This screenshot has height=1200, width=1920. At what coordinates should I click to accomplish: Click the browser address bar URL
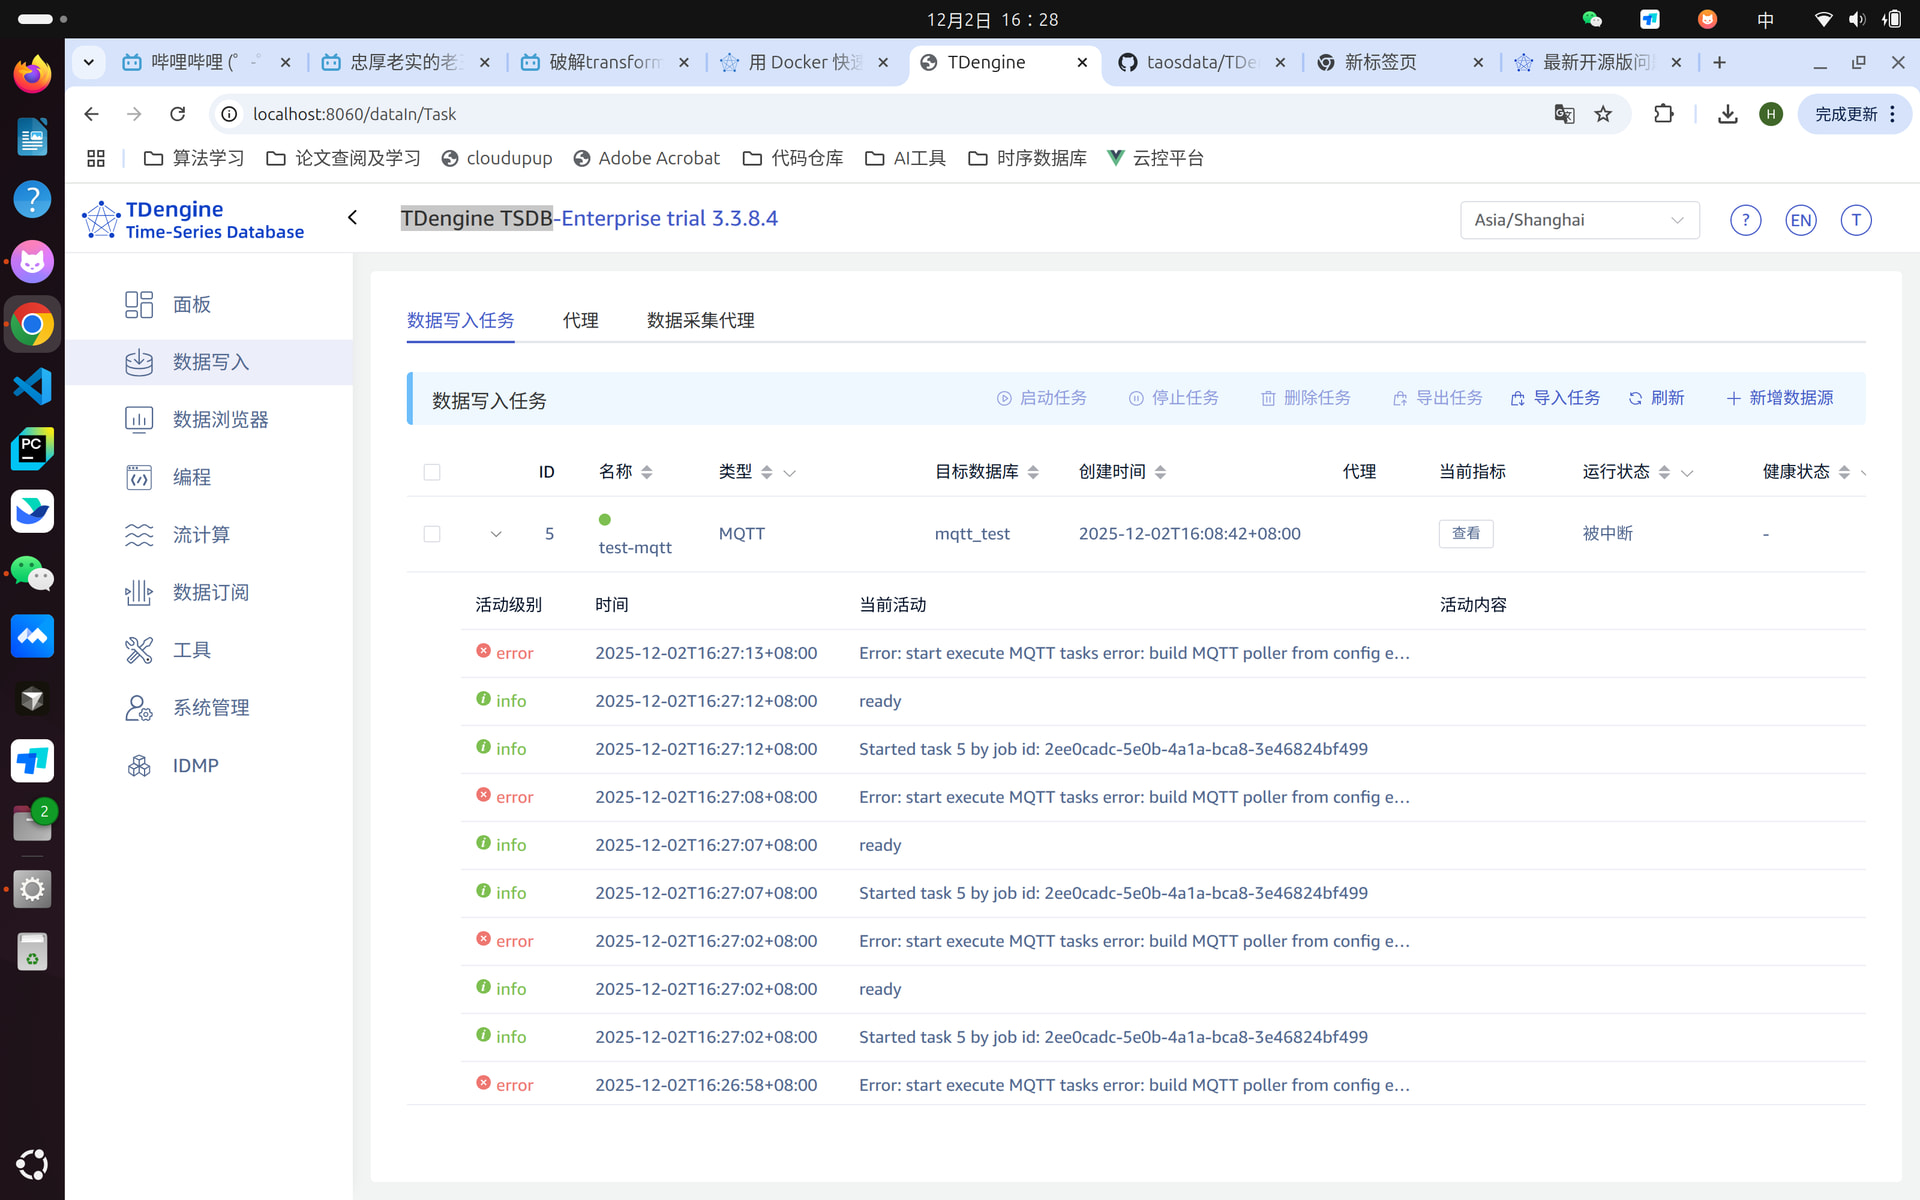click(354, 114)
